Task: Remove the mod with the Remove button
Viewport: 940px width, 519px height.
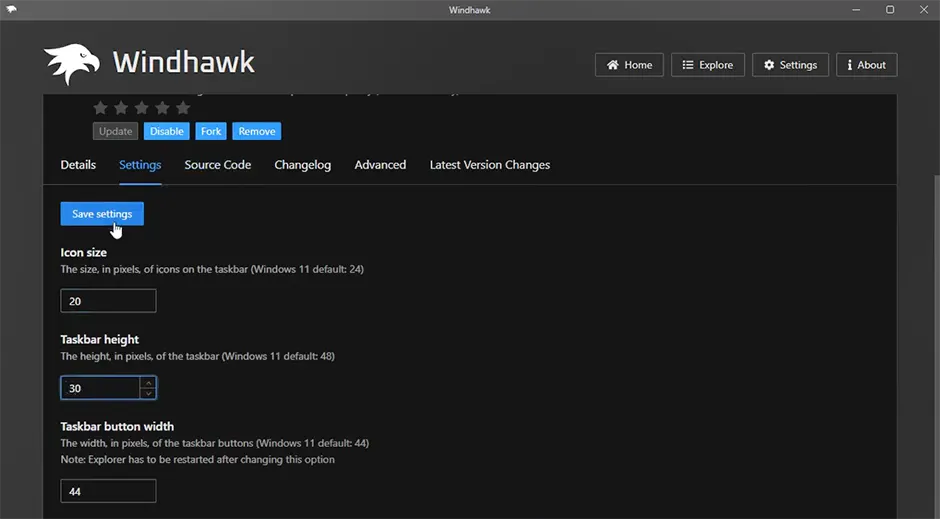Action: click(x=256, y=131)
